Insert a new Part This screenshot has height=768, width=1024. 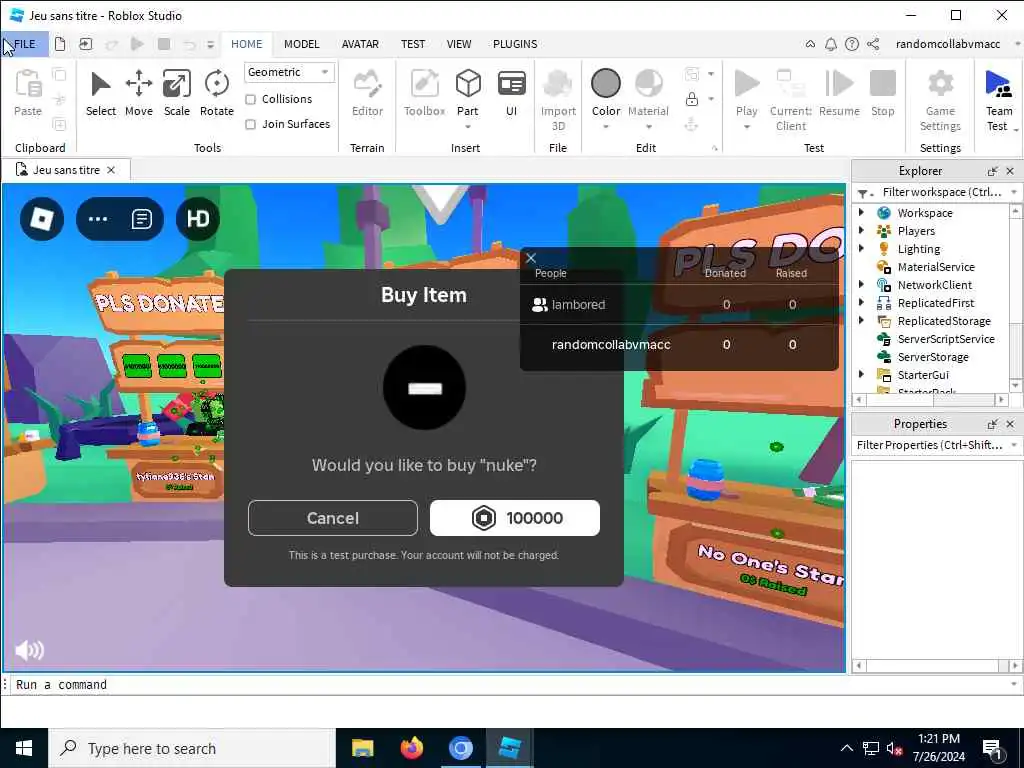(x=468, y=93)
